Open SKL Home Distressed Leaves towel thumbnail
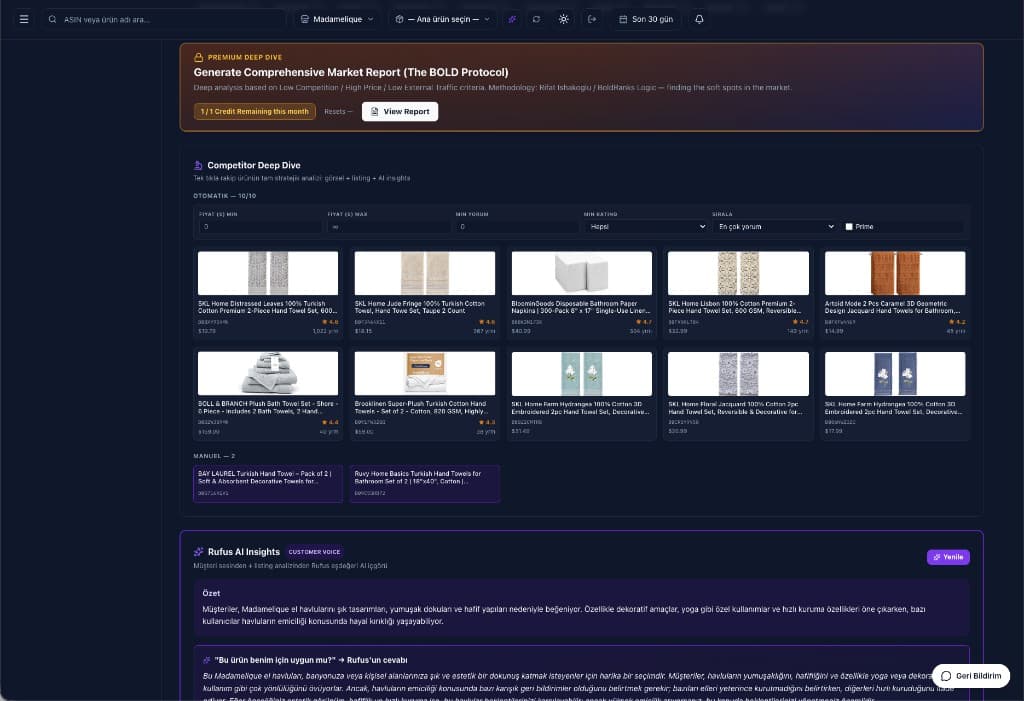This screenshot has width=1024, height=701. [x=268, y=273]
